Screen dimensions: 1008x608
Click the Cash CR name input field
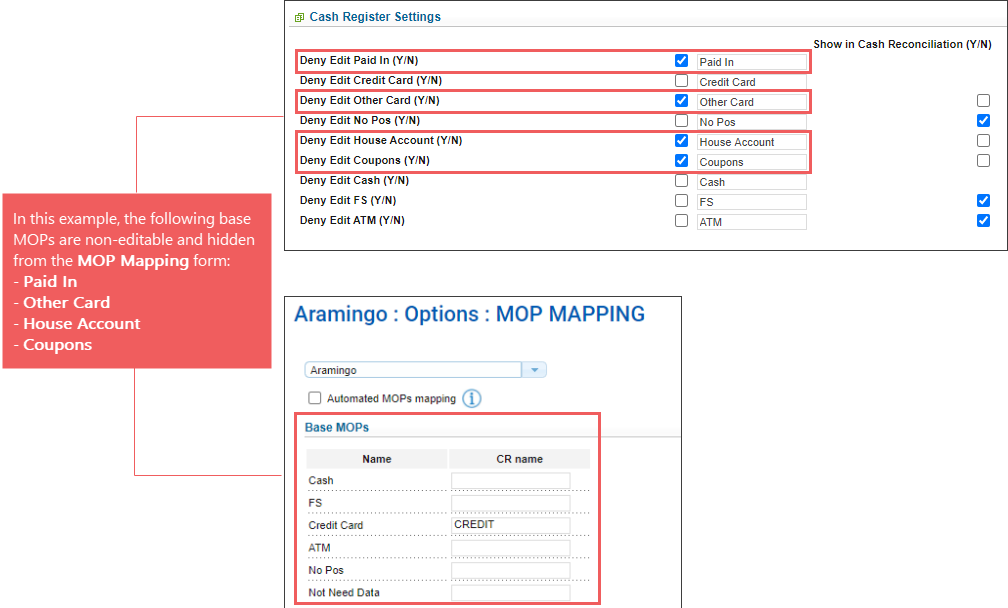point(510,481)
